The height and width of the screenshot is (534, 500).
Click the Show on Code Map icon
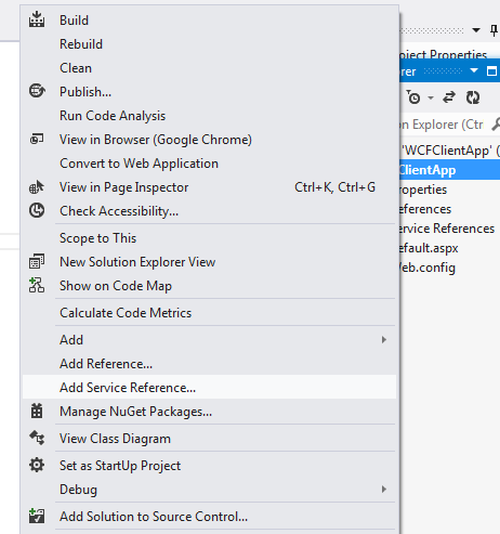coord(36,285)
